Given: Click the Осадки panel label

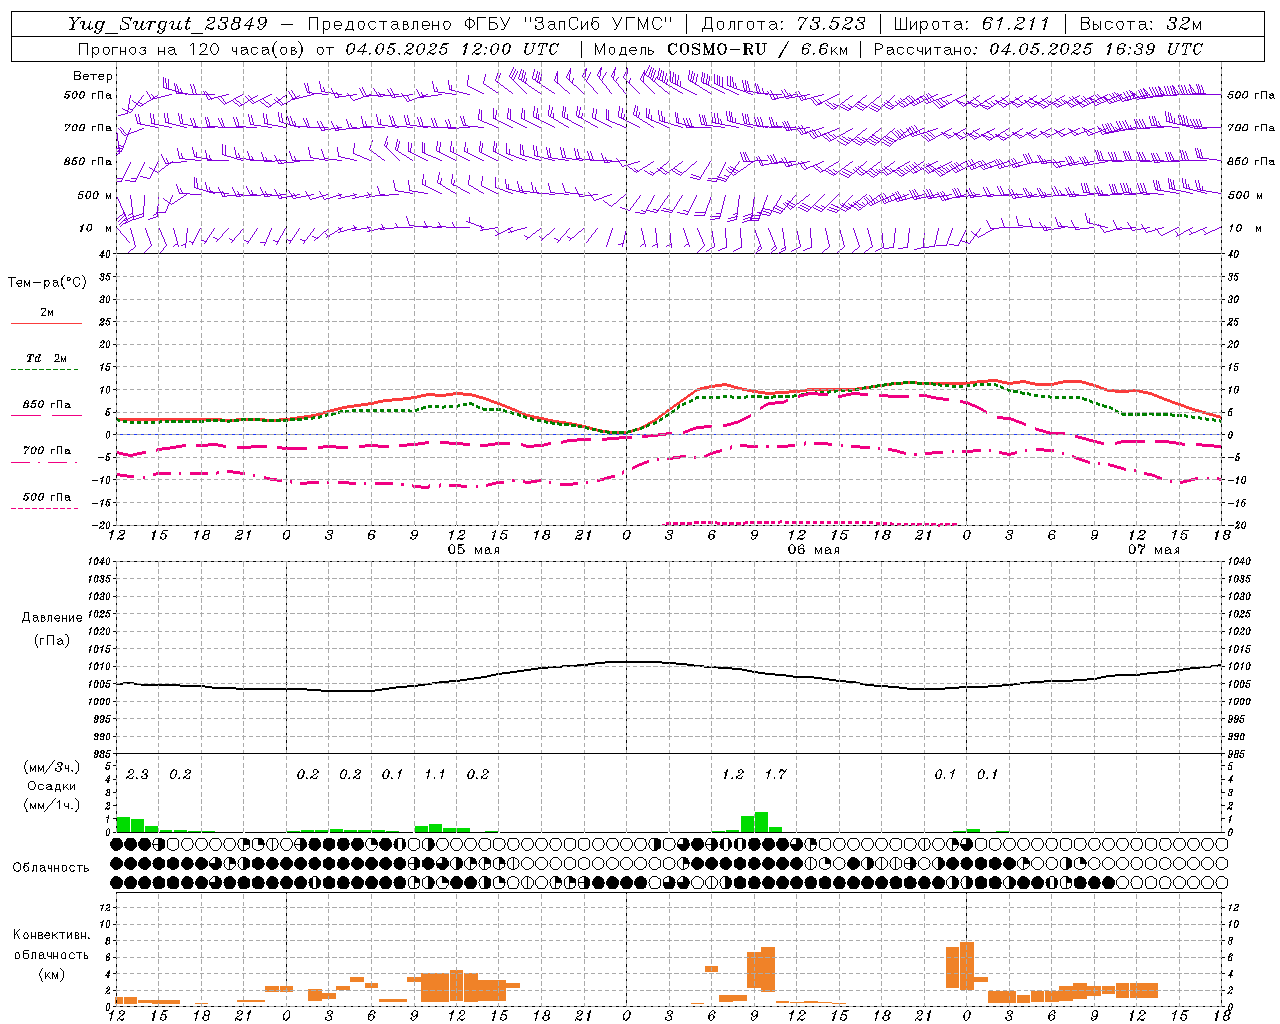Looking at the screenshot, I should pyautogui.click(x=51, y=786).
